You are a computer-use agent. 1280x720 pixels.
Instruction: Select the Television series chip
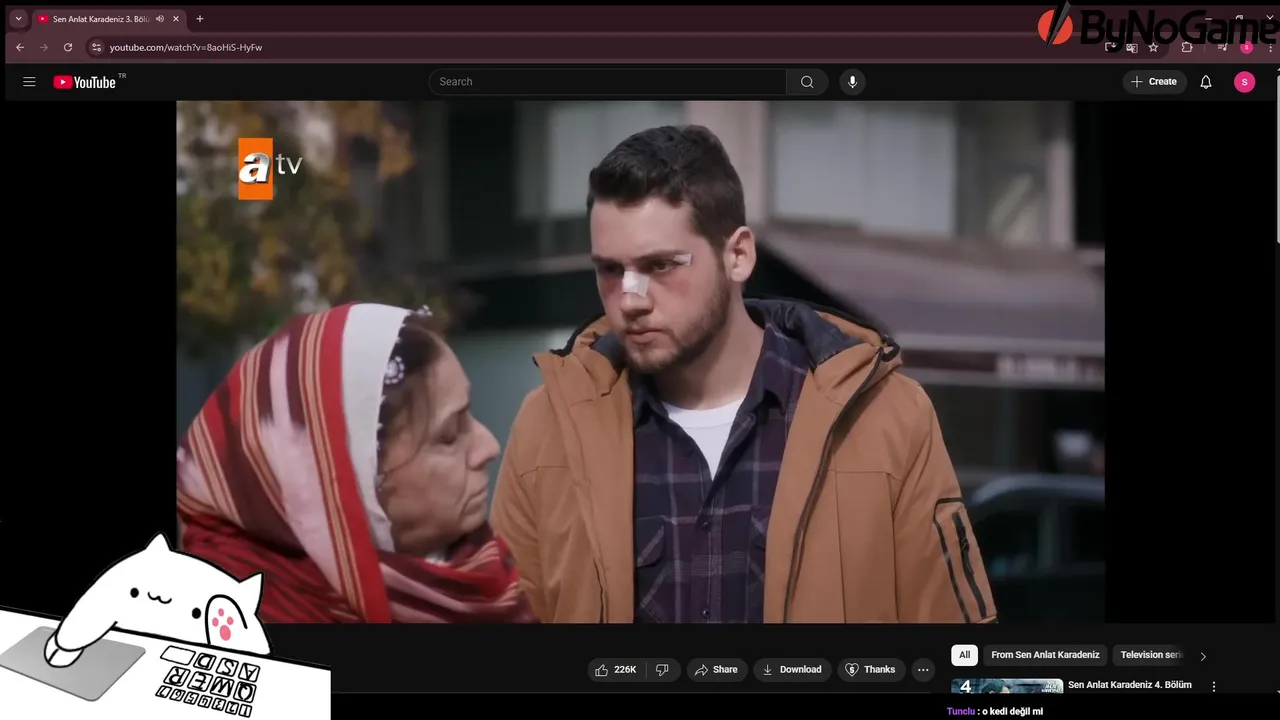coord(1150,655)
